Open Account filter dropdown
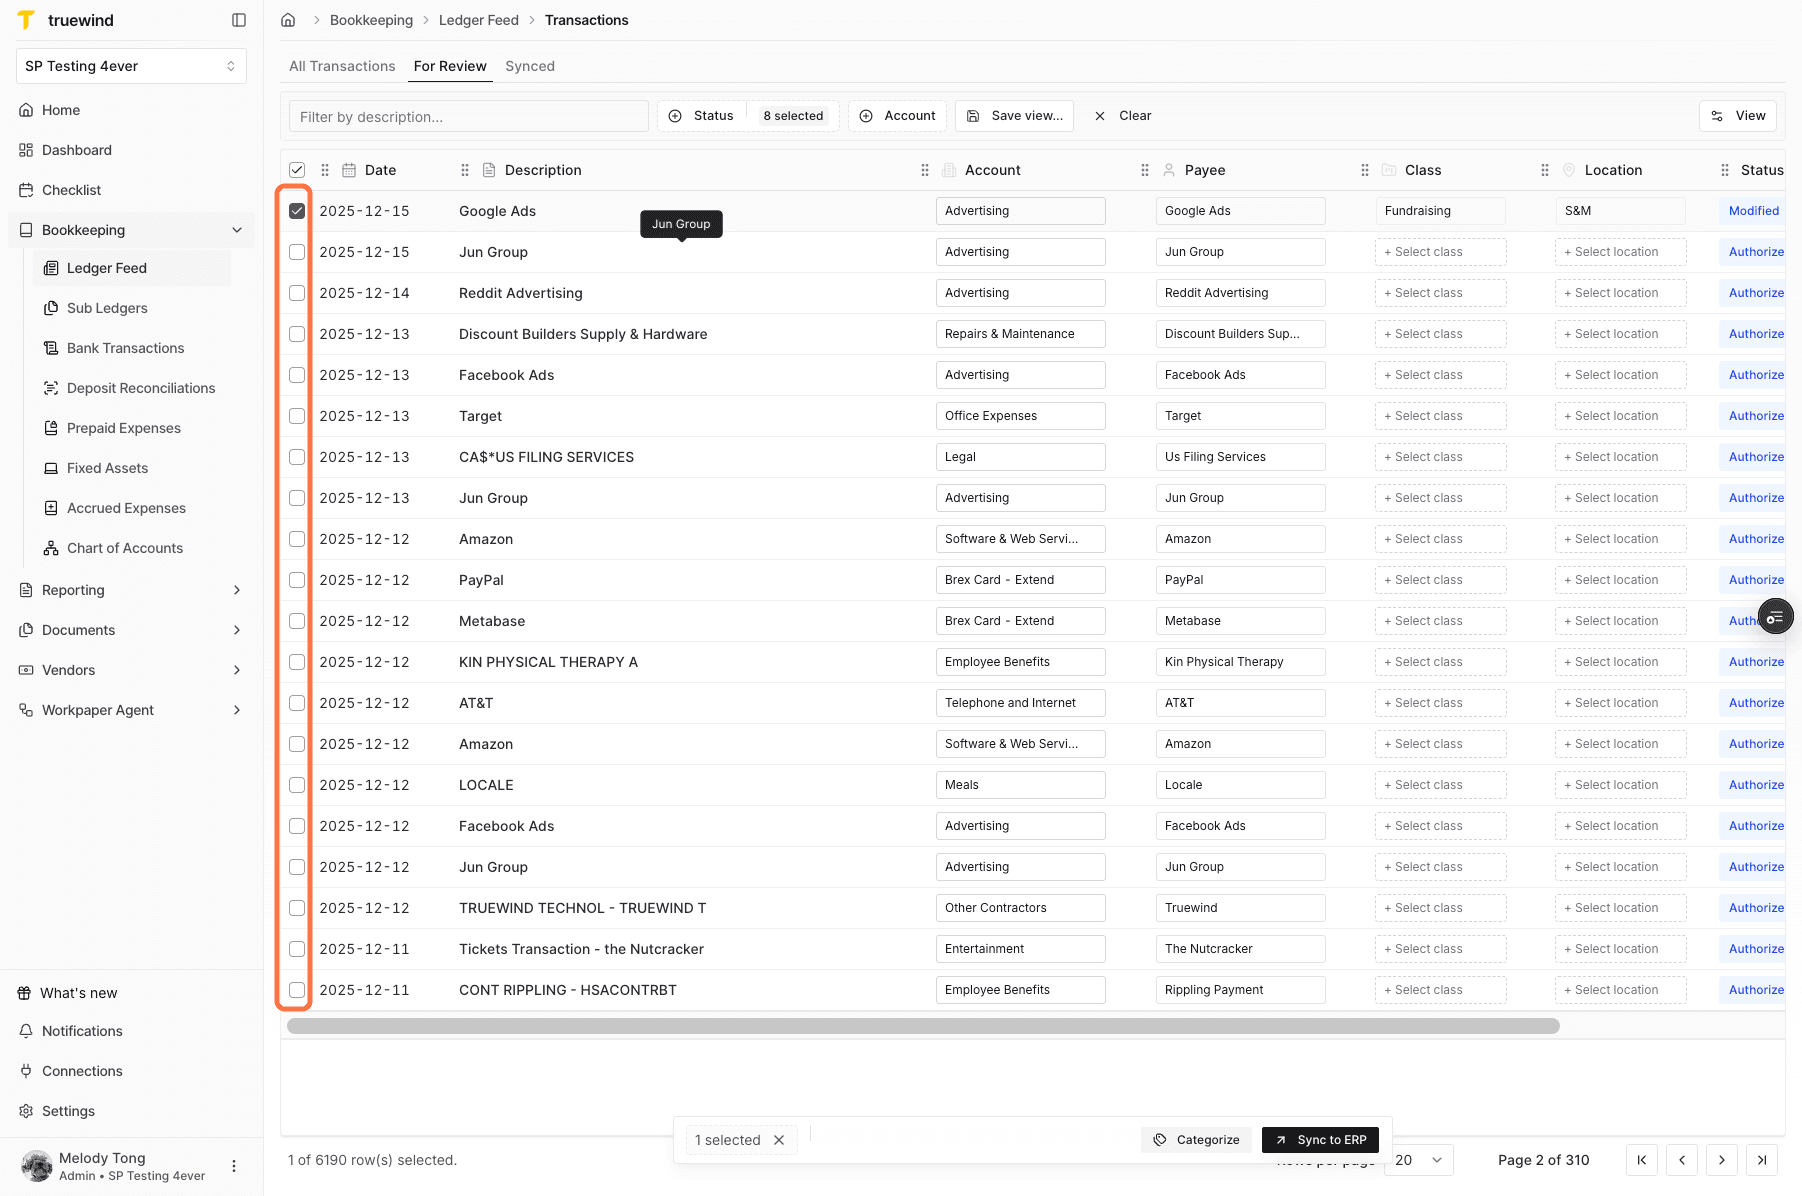This screenshot has height=1196, width=1802. (x=898, y=116)
